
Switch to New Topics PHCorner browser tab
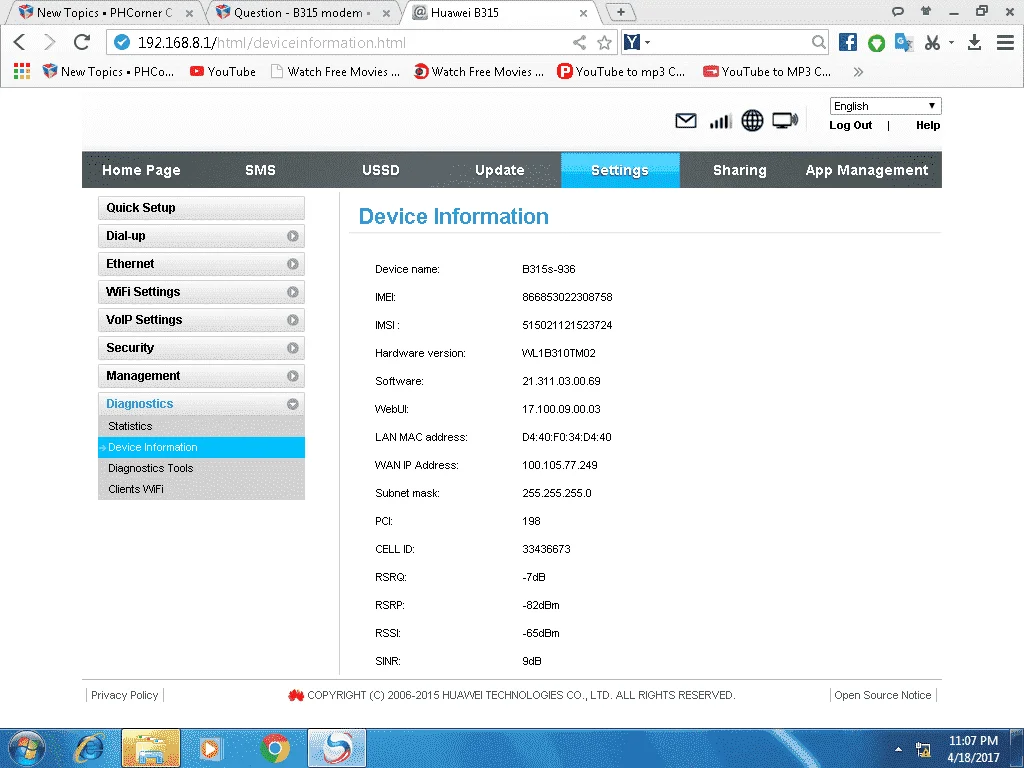click(x=104, y=12)
